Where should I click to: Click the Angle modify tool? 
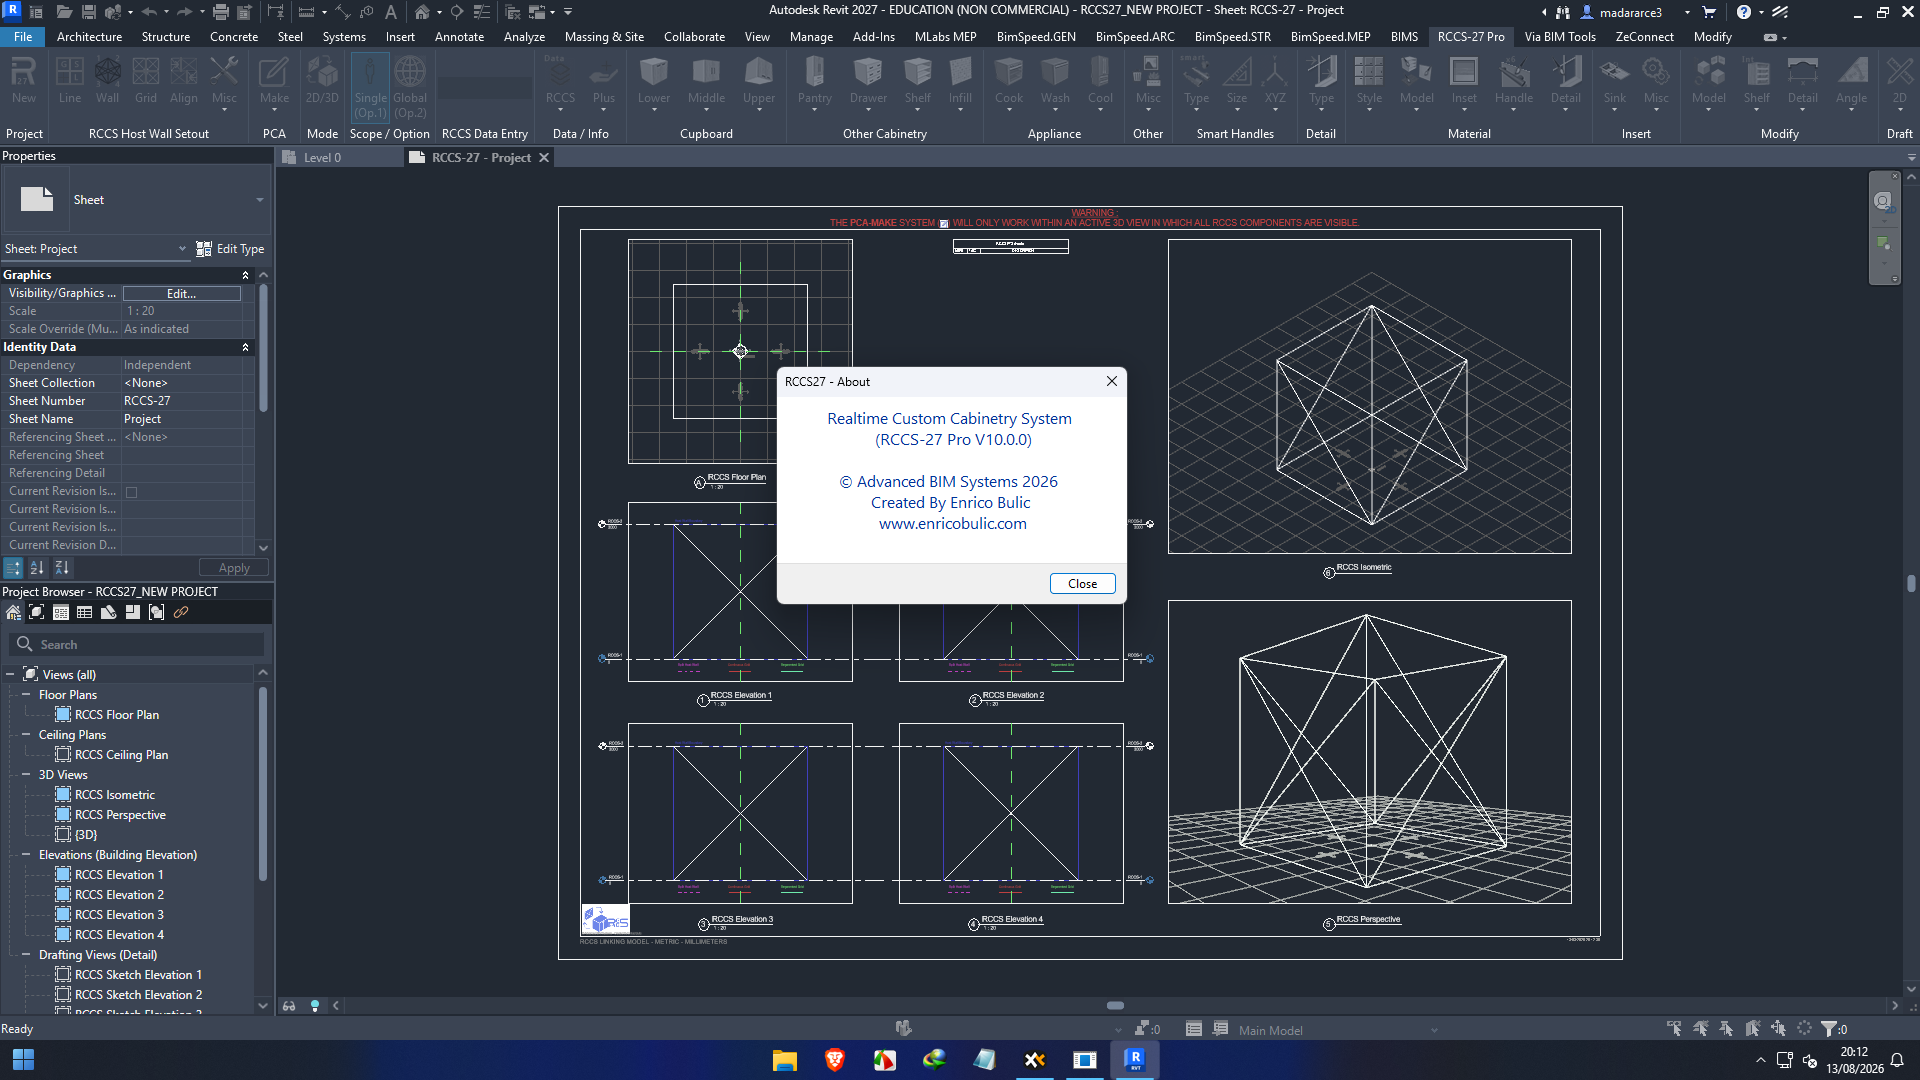1851,82
